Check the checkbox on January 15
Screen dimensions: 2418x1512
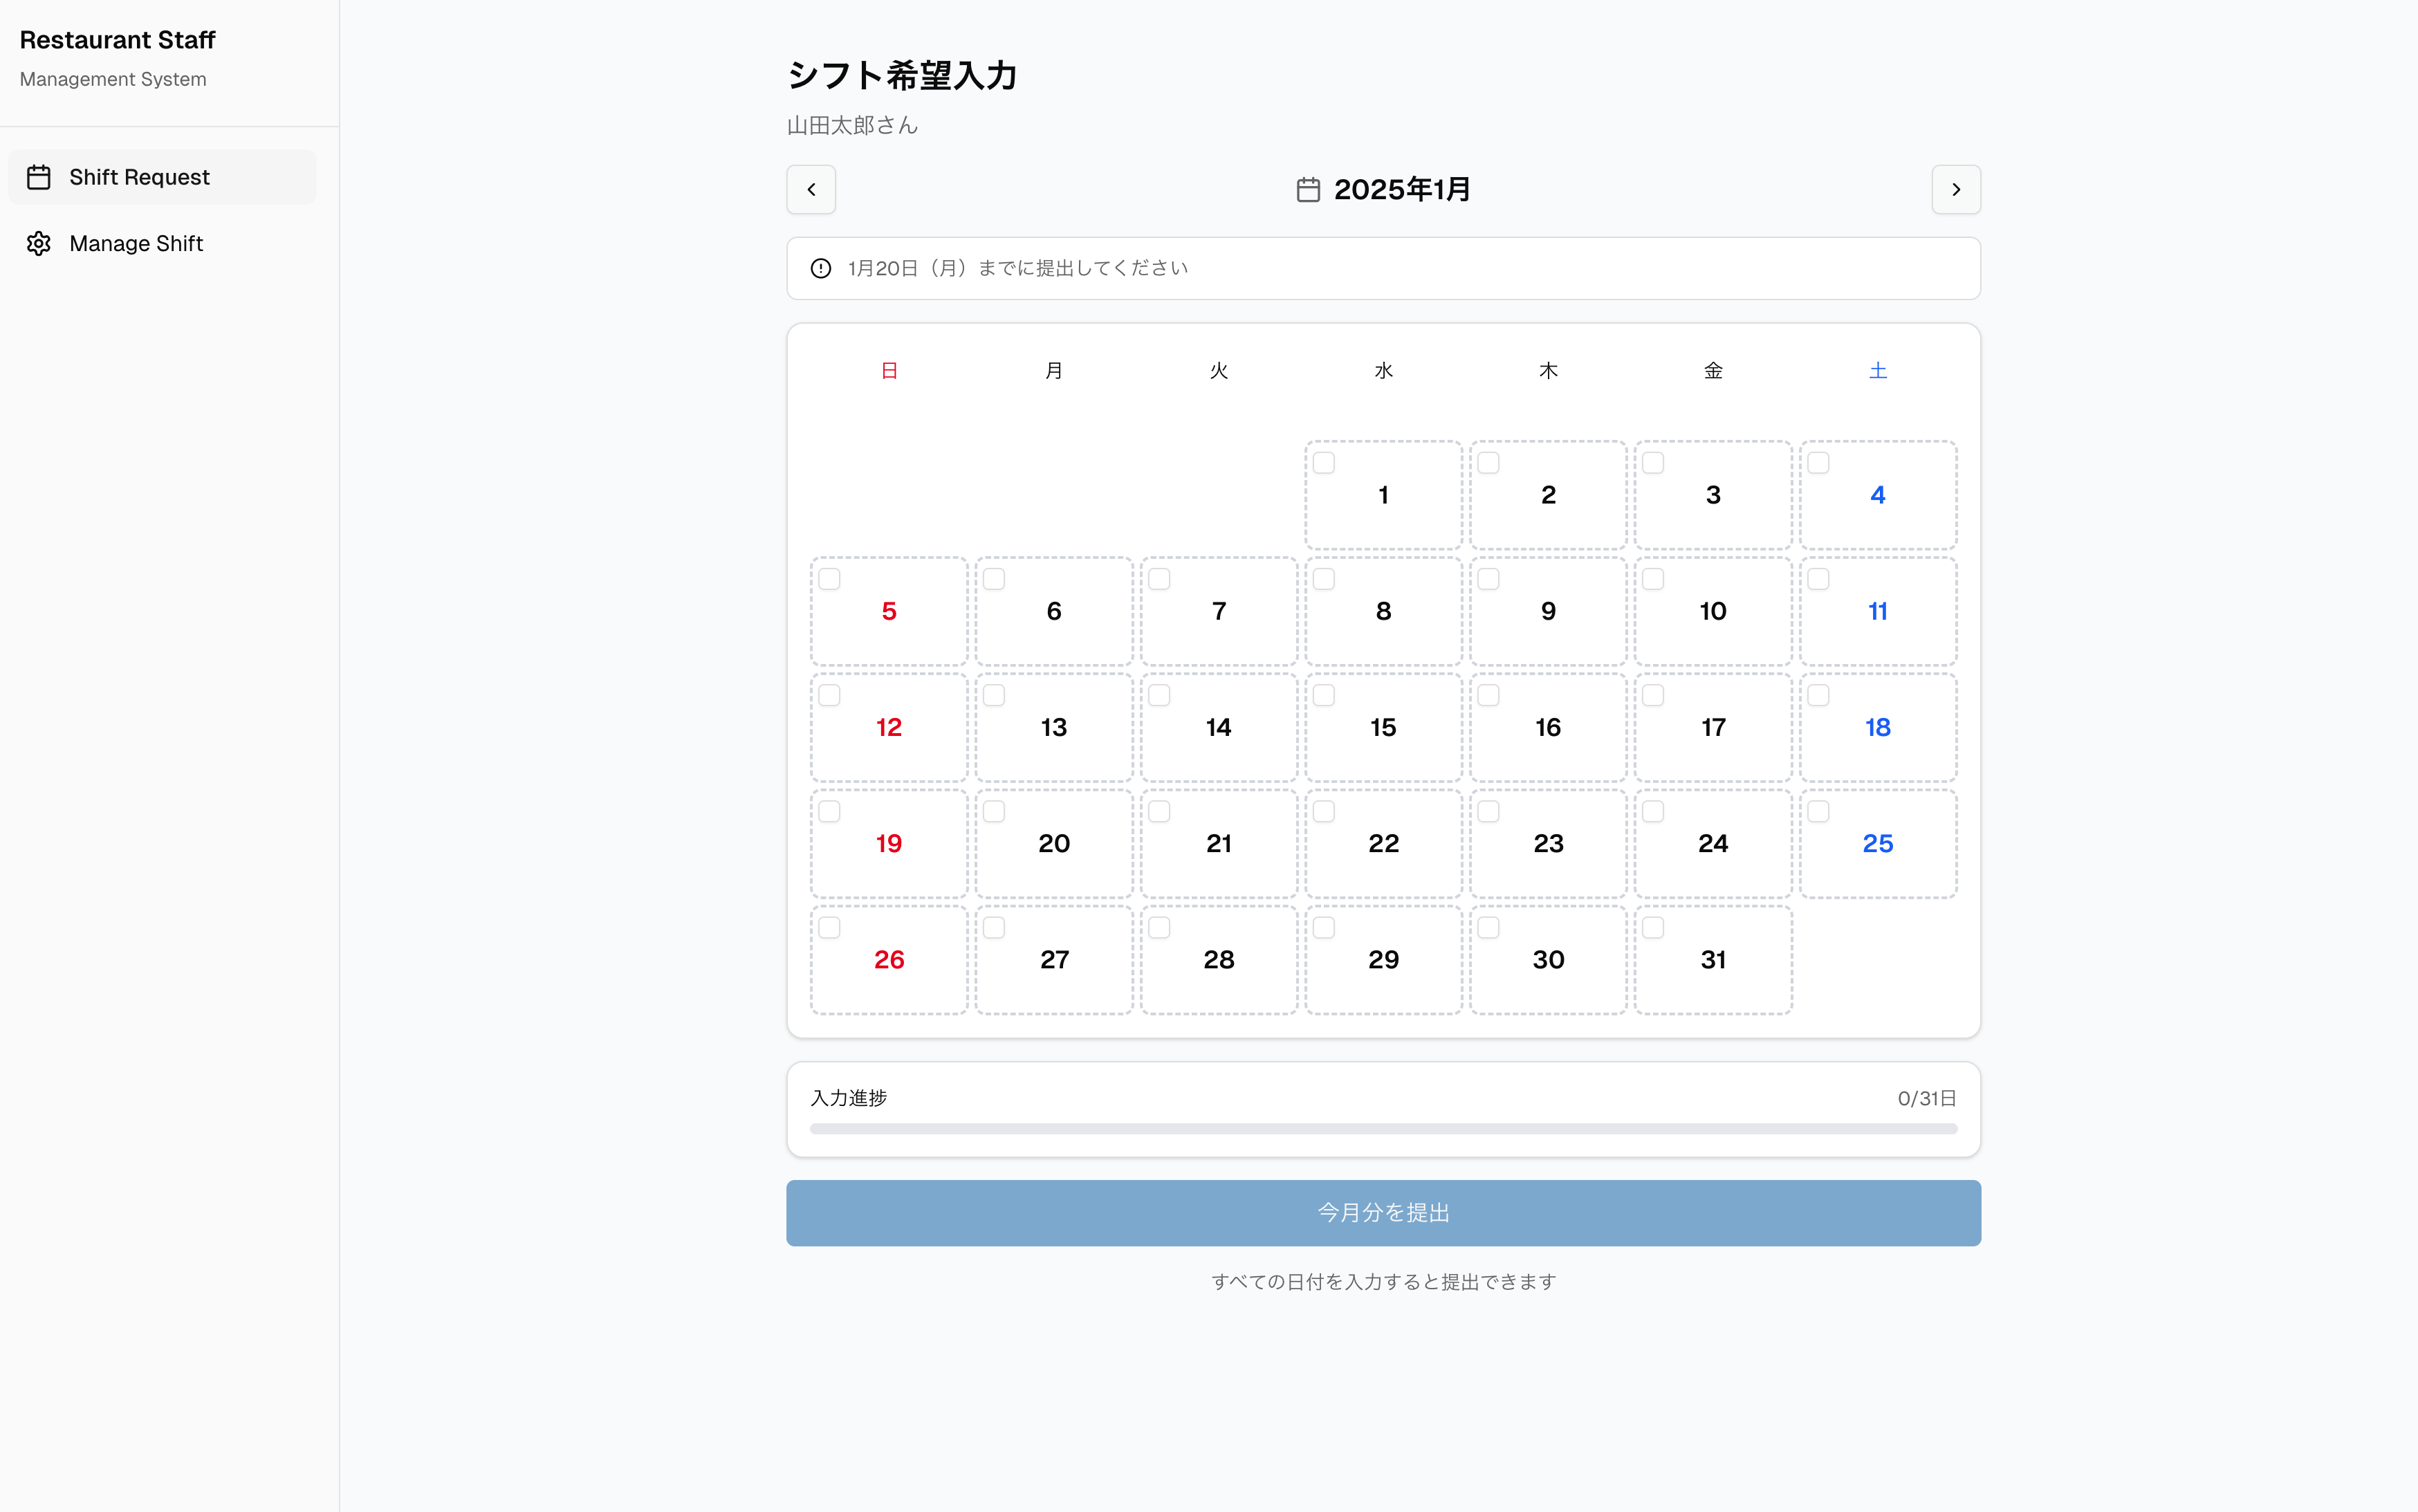(1324, 694)
